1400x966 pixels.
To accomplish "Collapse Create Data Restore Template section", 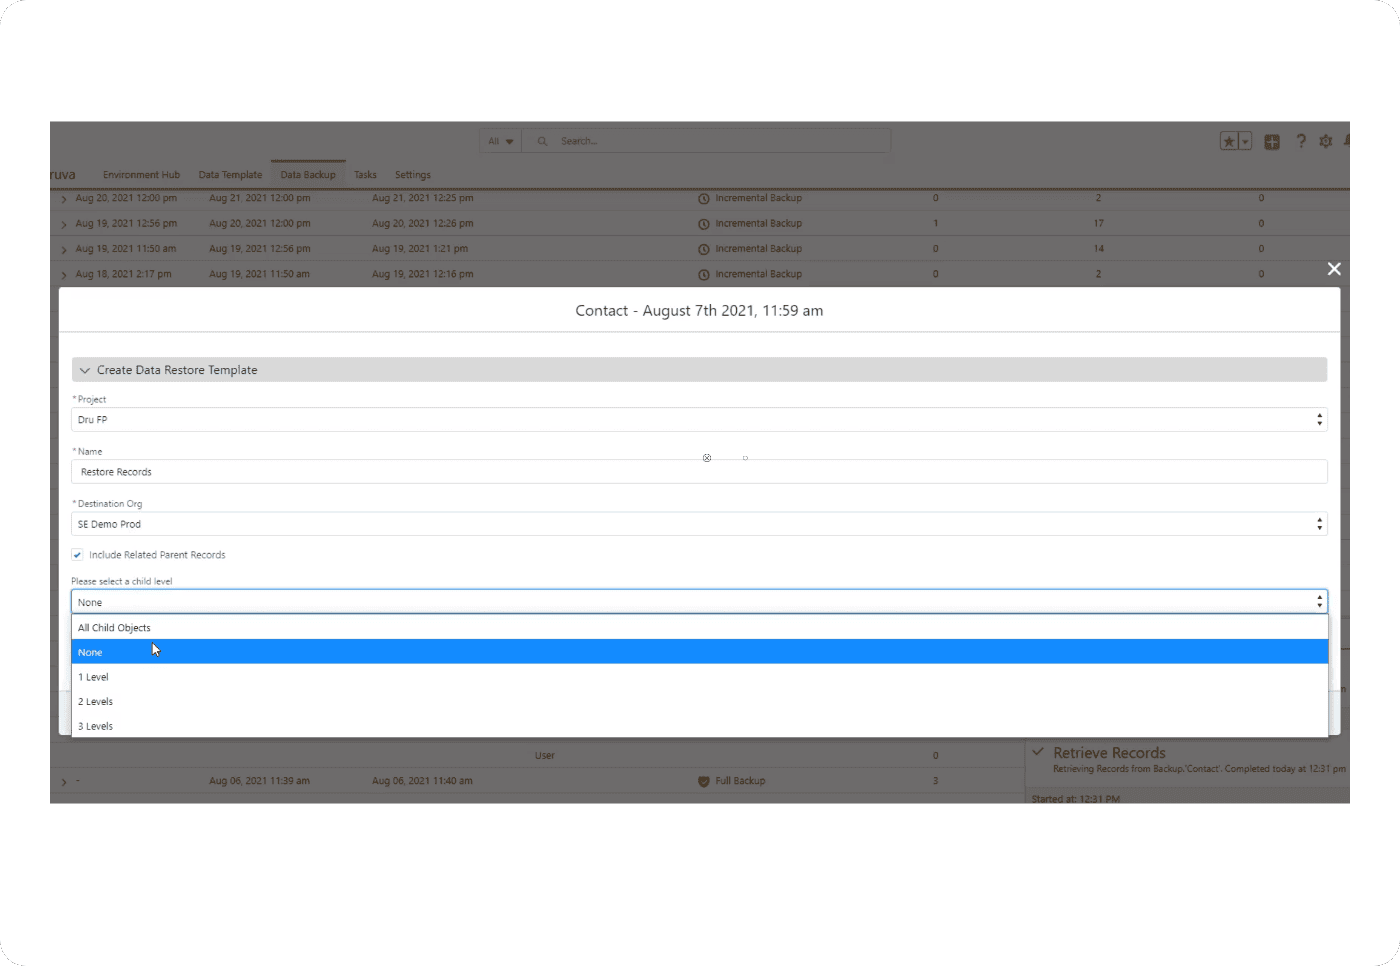I will point(85,370).
